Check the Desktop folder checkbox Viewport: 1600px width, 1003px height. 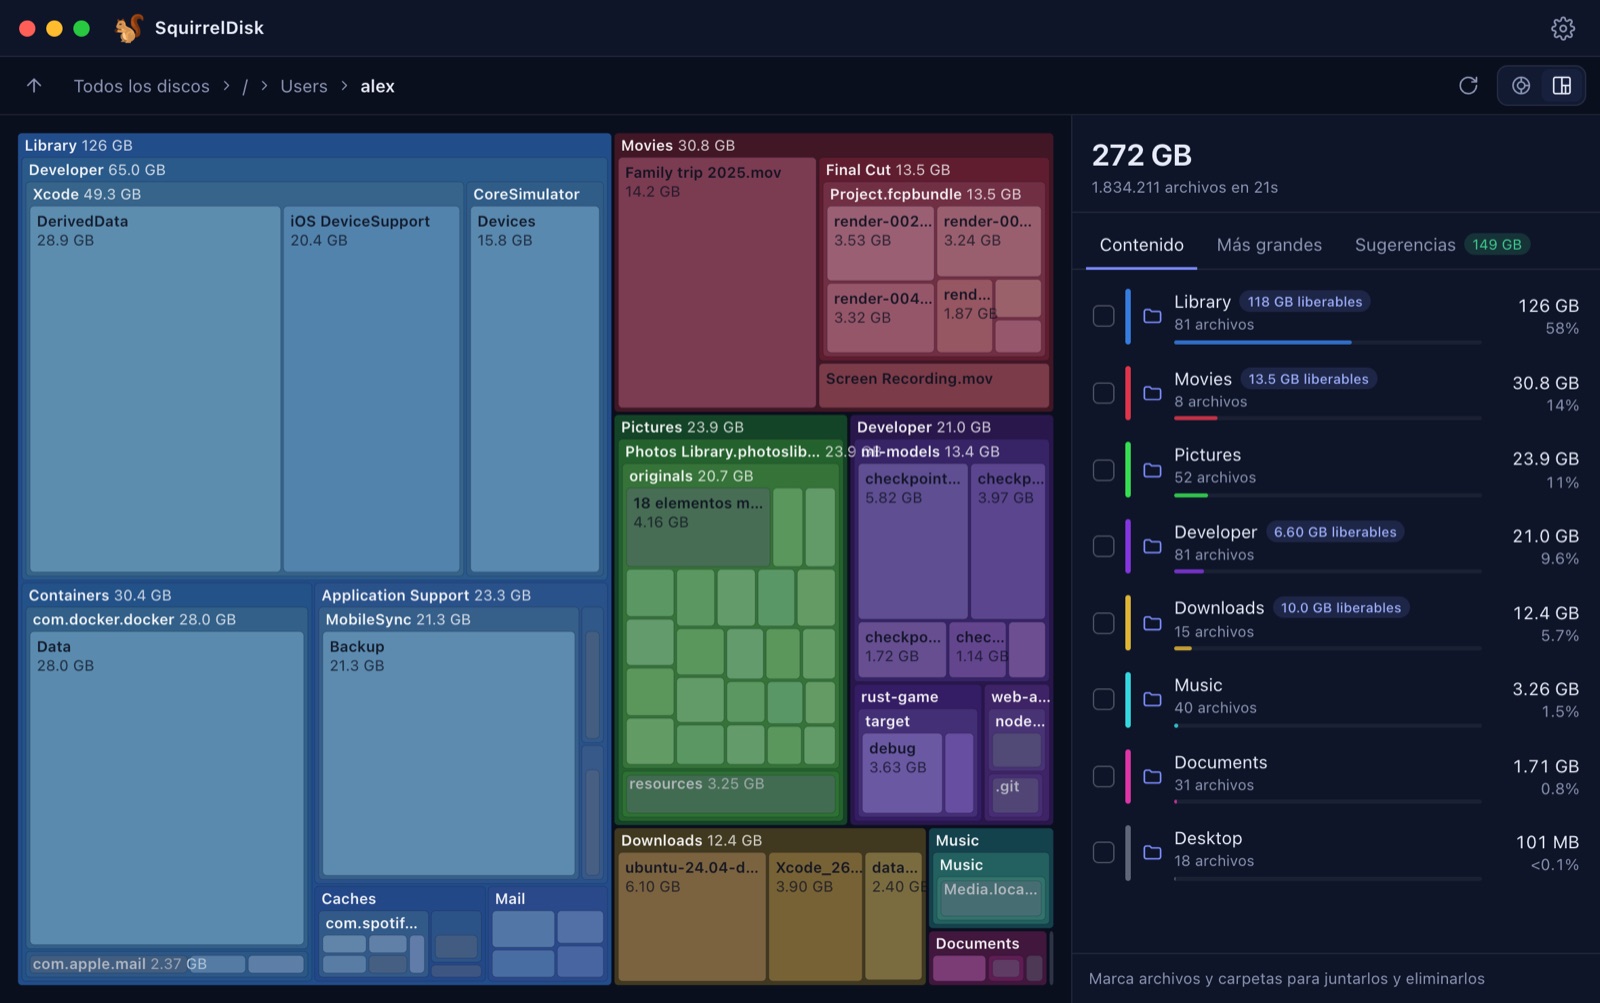1103,852
